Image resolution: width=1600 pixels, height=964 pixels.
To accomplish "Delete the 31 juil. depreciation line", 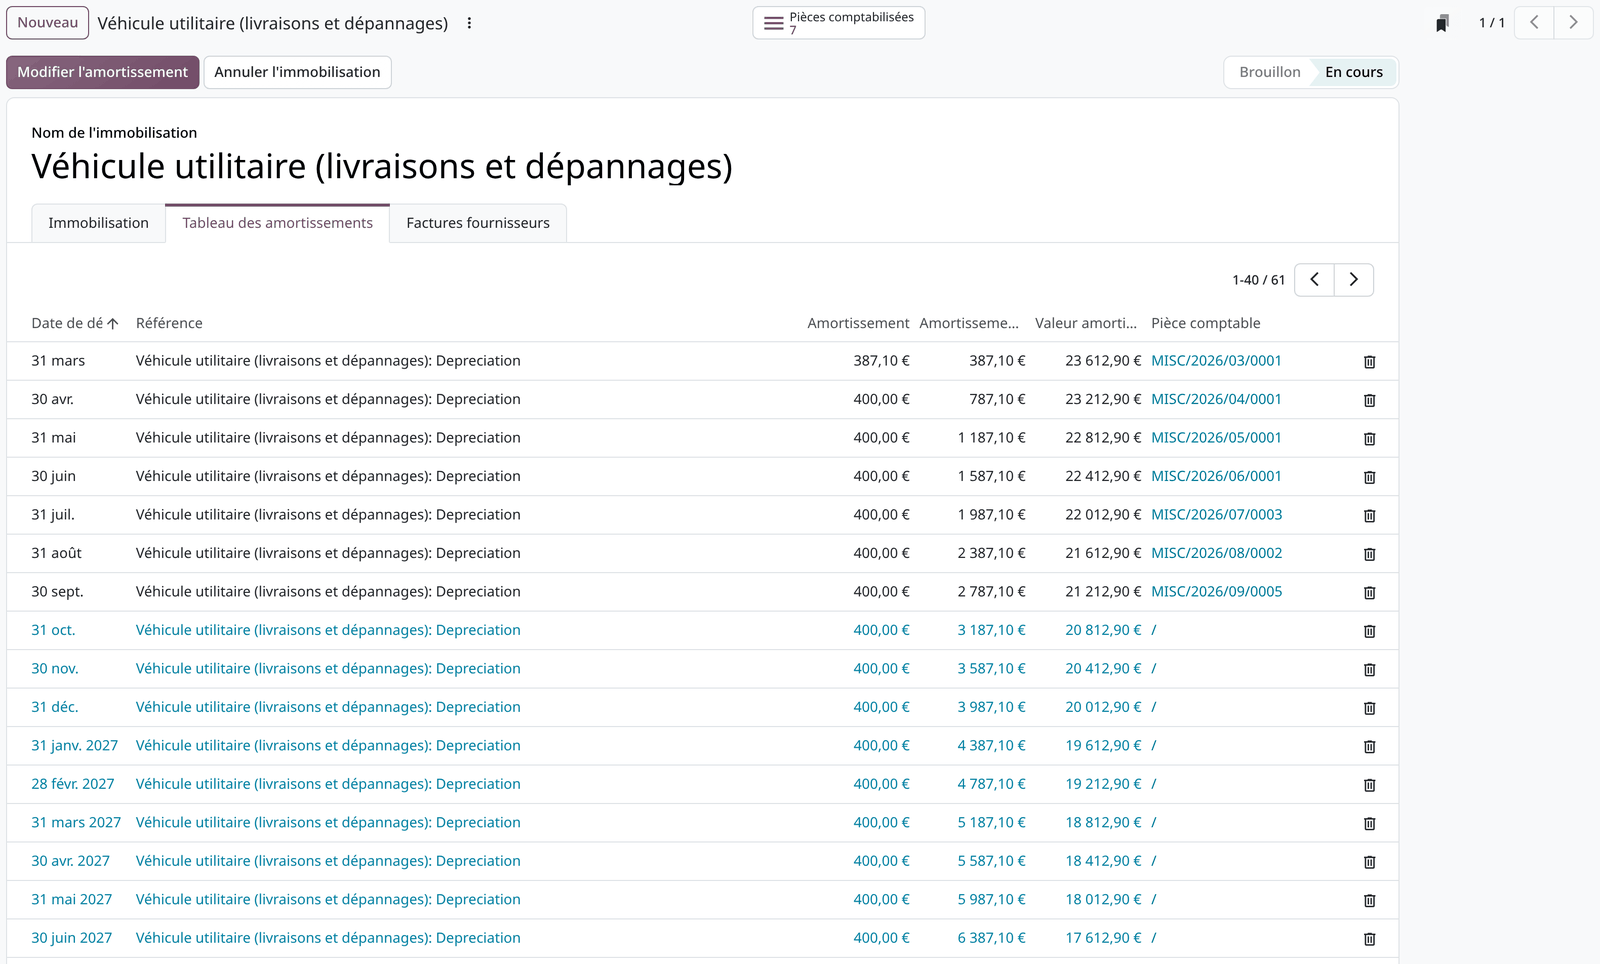I will point(1369,516).
